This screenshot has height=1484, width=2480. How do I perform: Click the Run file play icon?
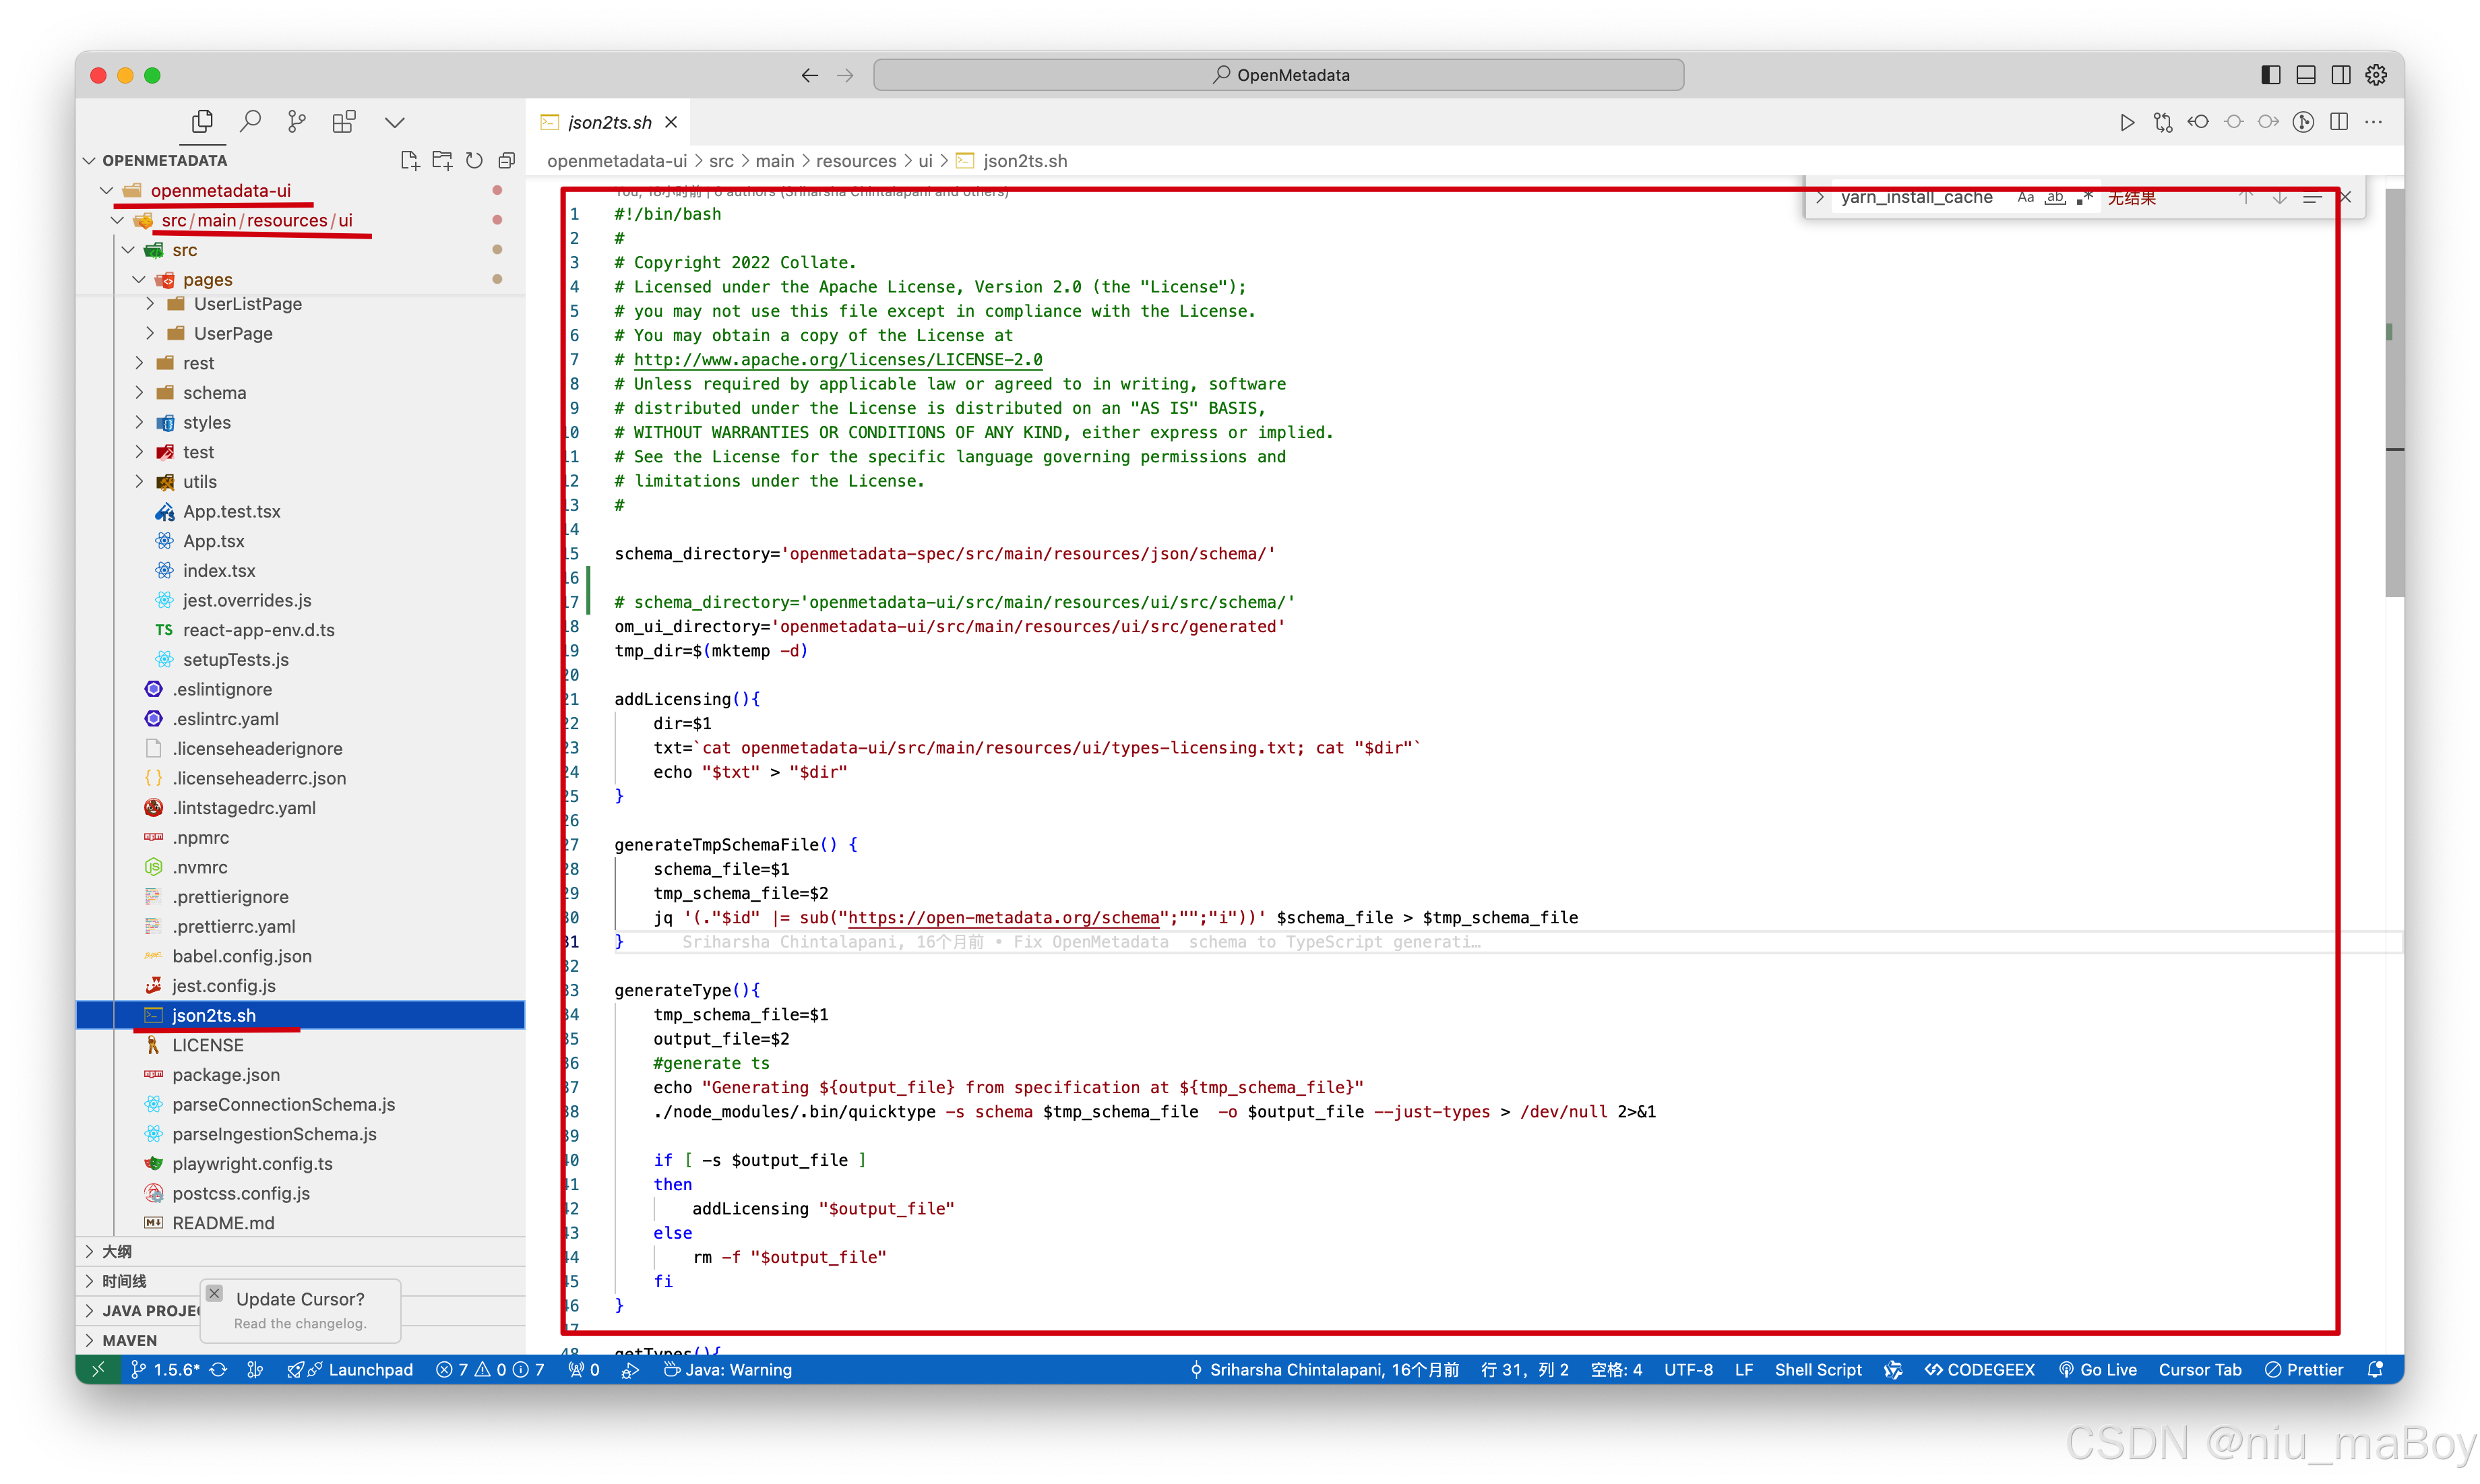(x=2127, y=122)
